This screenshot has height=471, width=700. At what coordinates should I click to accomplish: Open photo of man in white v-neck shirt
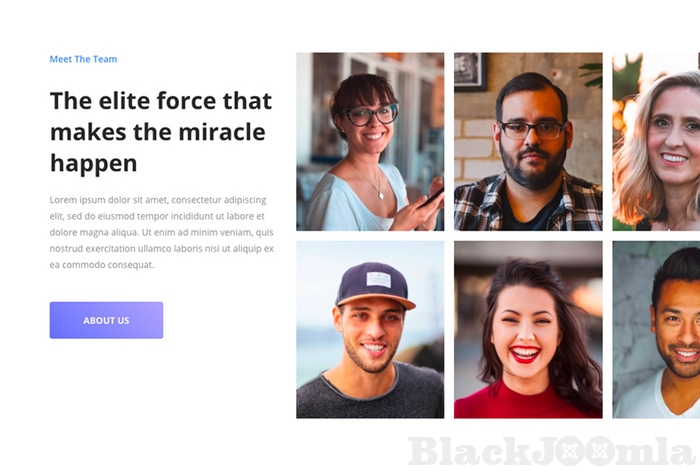point(656,329)
